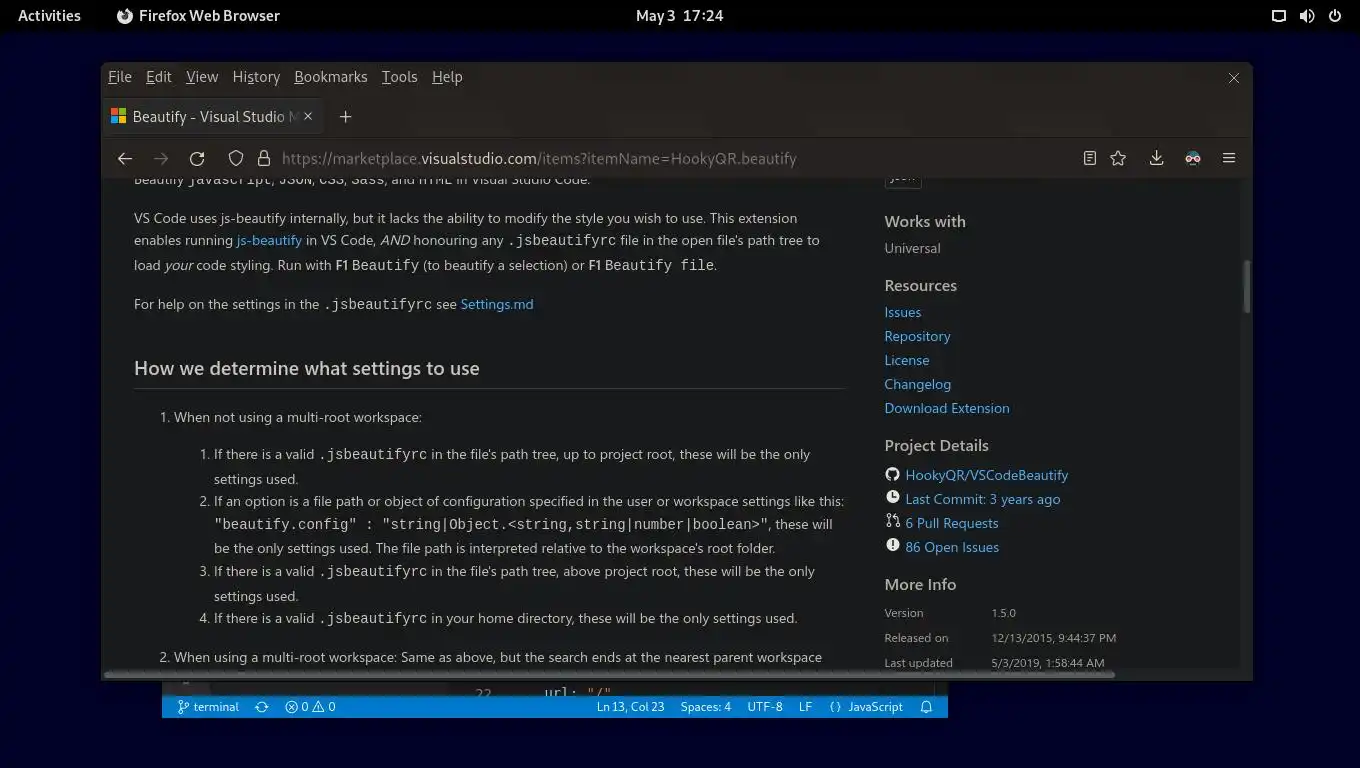The height and width of the screenshot is (768, 1360).
Task: Open tracking protection shield icon
Action: tap(236, 158)
